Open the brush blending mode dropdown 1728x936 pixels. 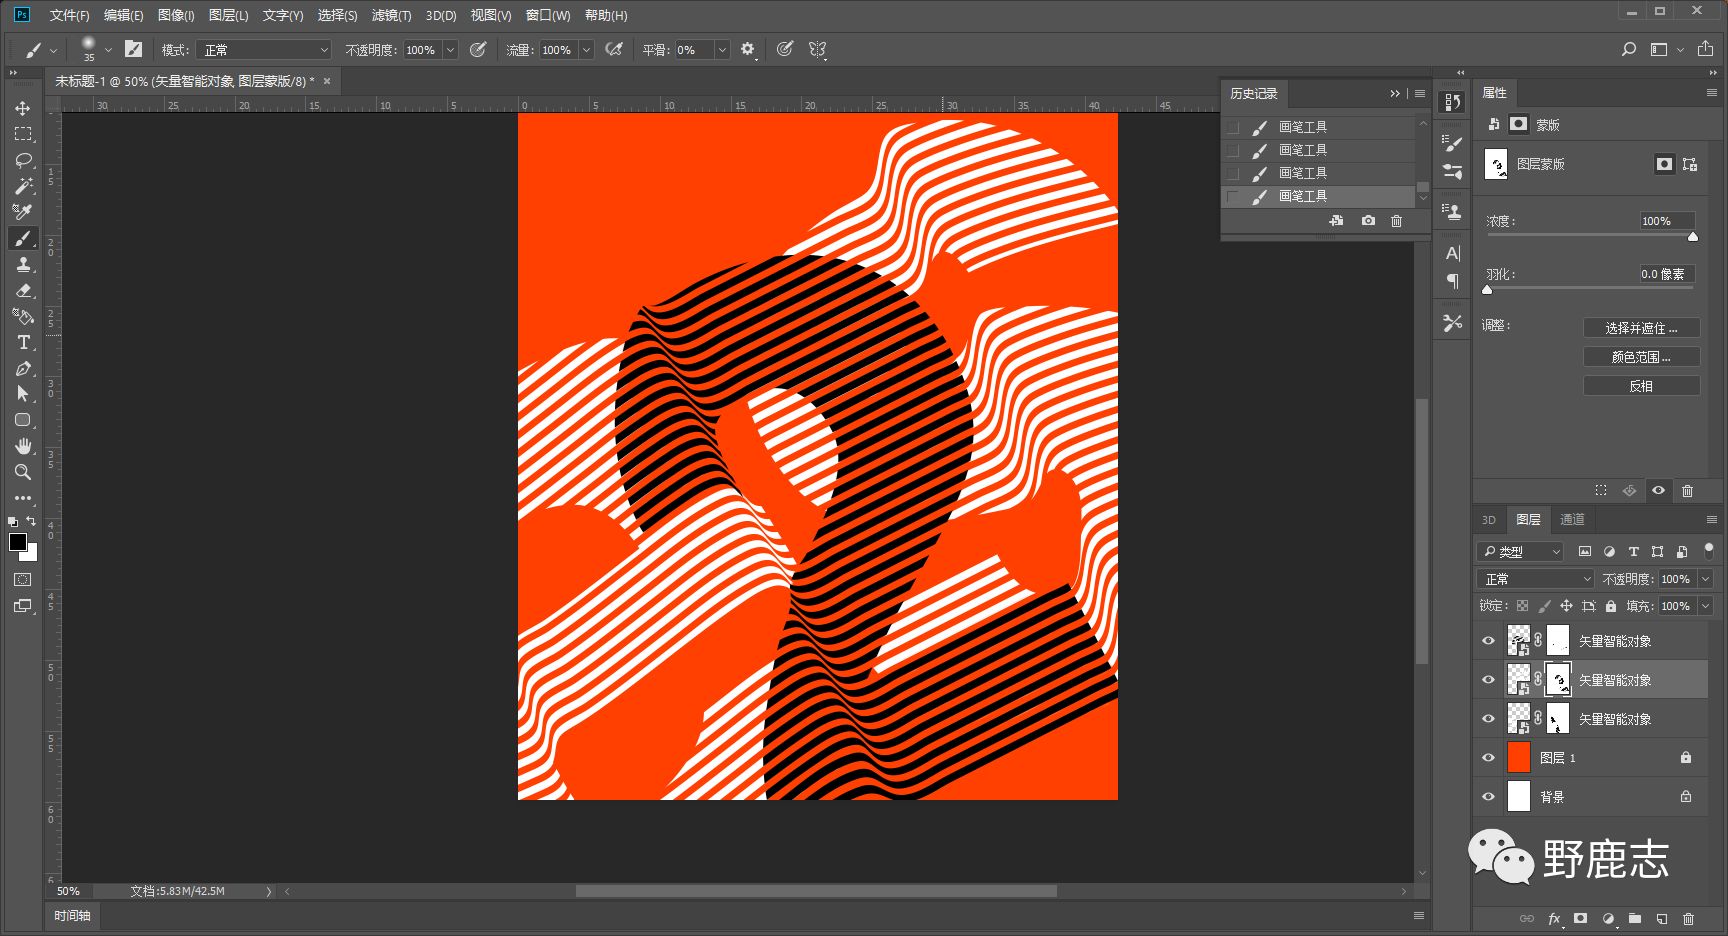(264, 50)
